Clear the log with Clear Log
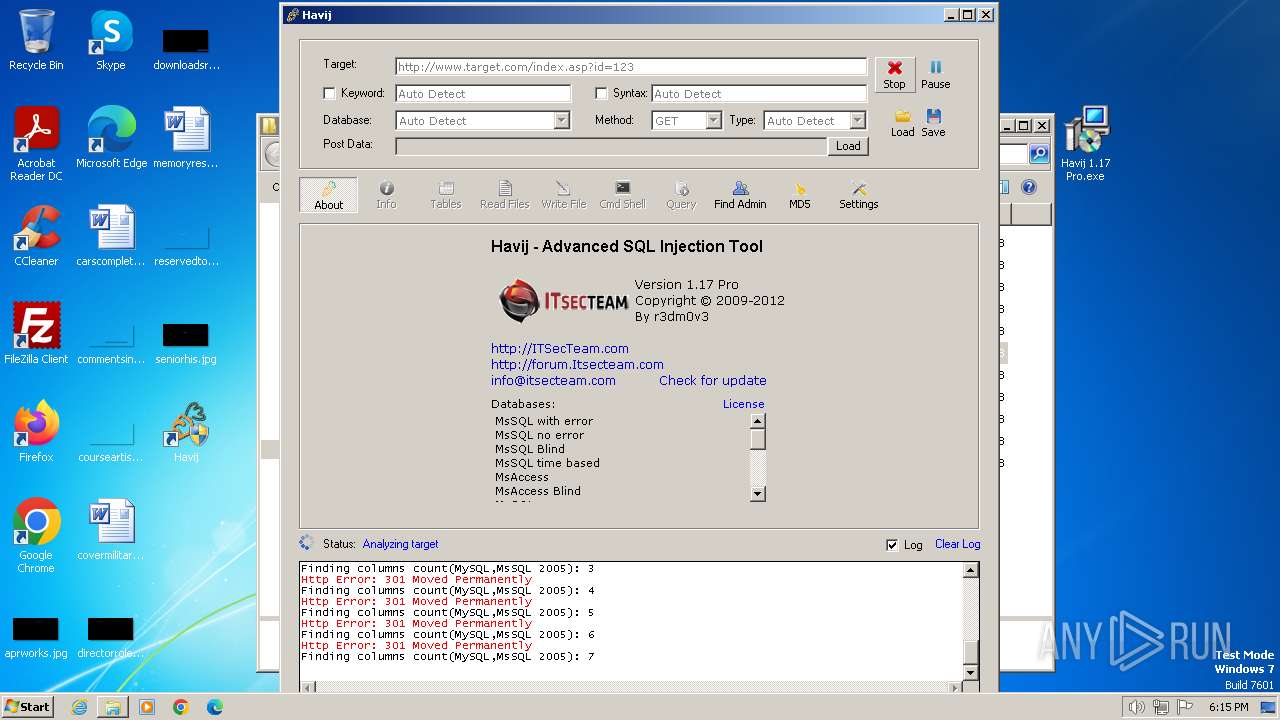The height and width of the screenshot is (720, 1280). [x=957, y=544]
